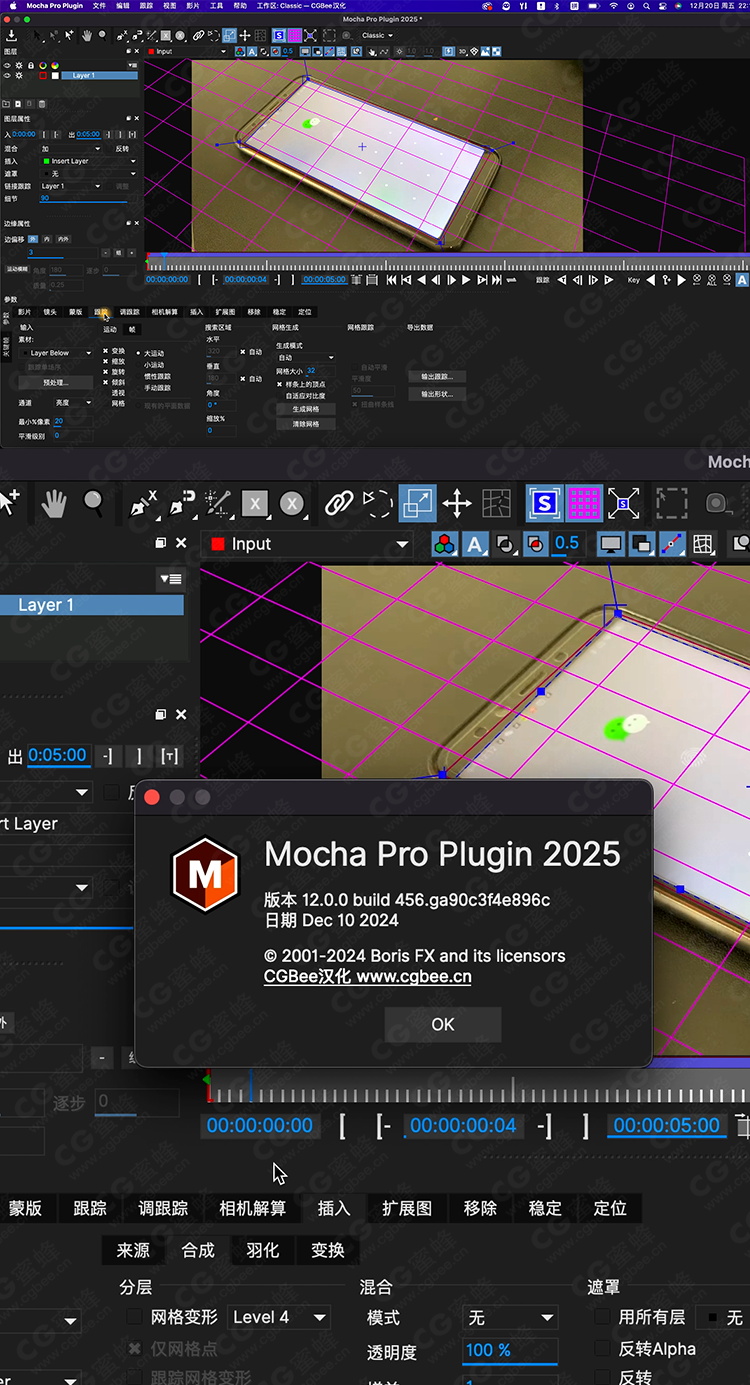Open the CGBee汉化 www.cgbee.cn link
The image size is (750, 1385).
[367, 977]
